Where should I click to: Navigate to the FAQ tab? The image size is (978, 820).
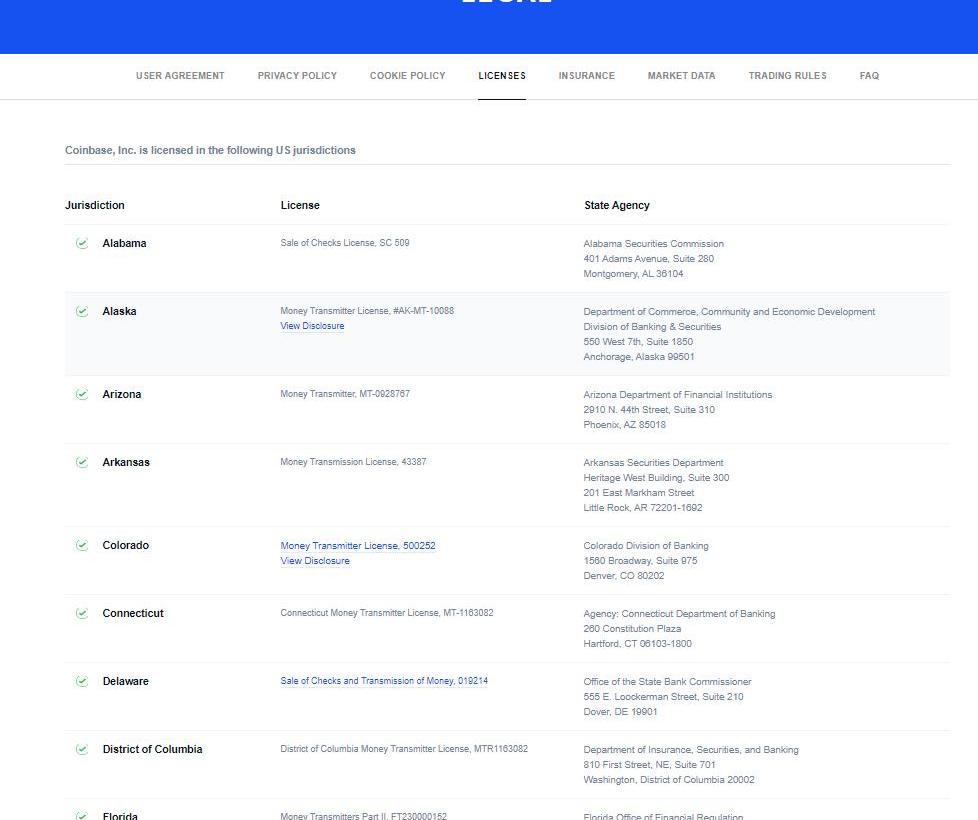click(x=869, y=76)
